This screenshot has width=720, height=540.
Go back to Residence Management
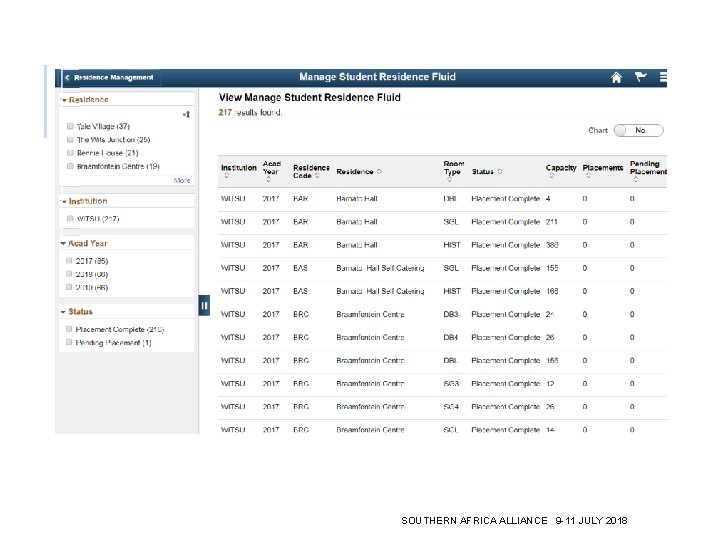tap(109, 78)
